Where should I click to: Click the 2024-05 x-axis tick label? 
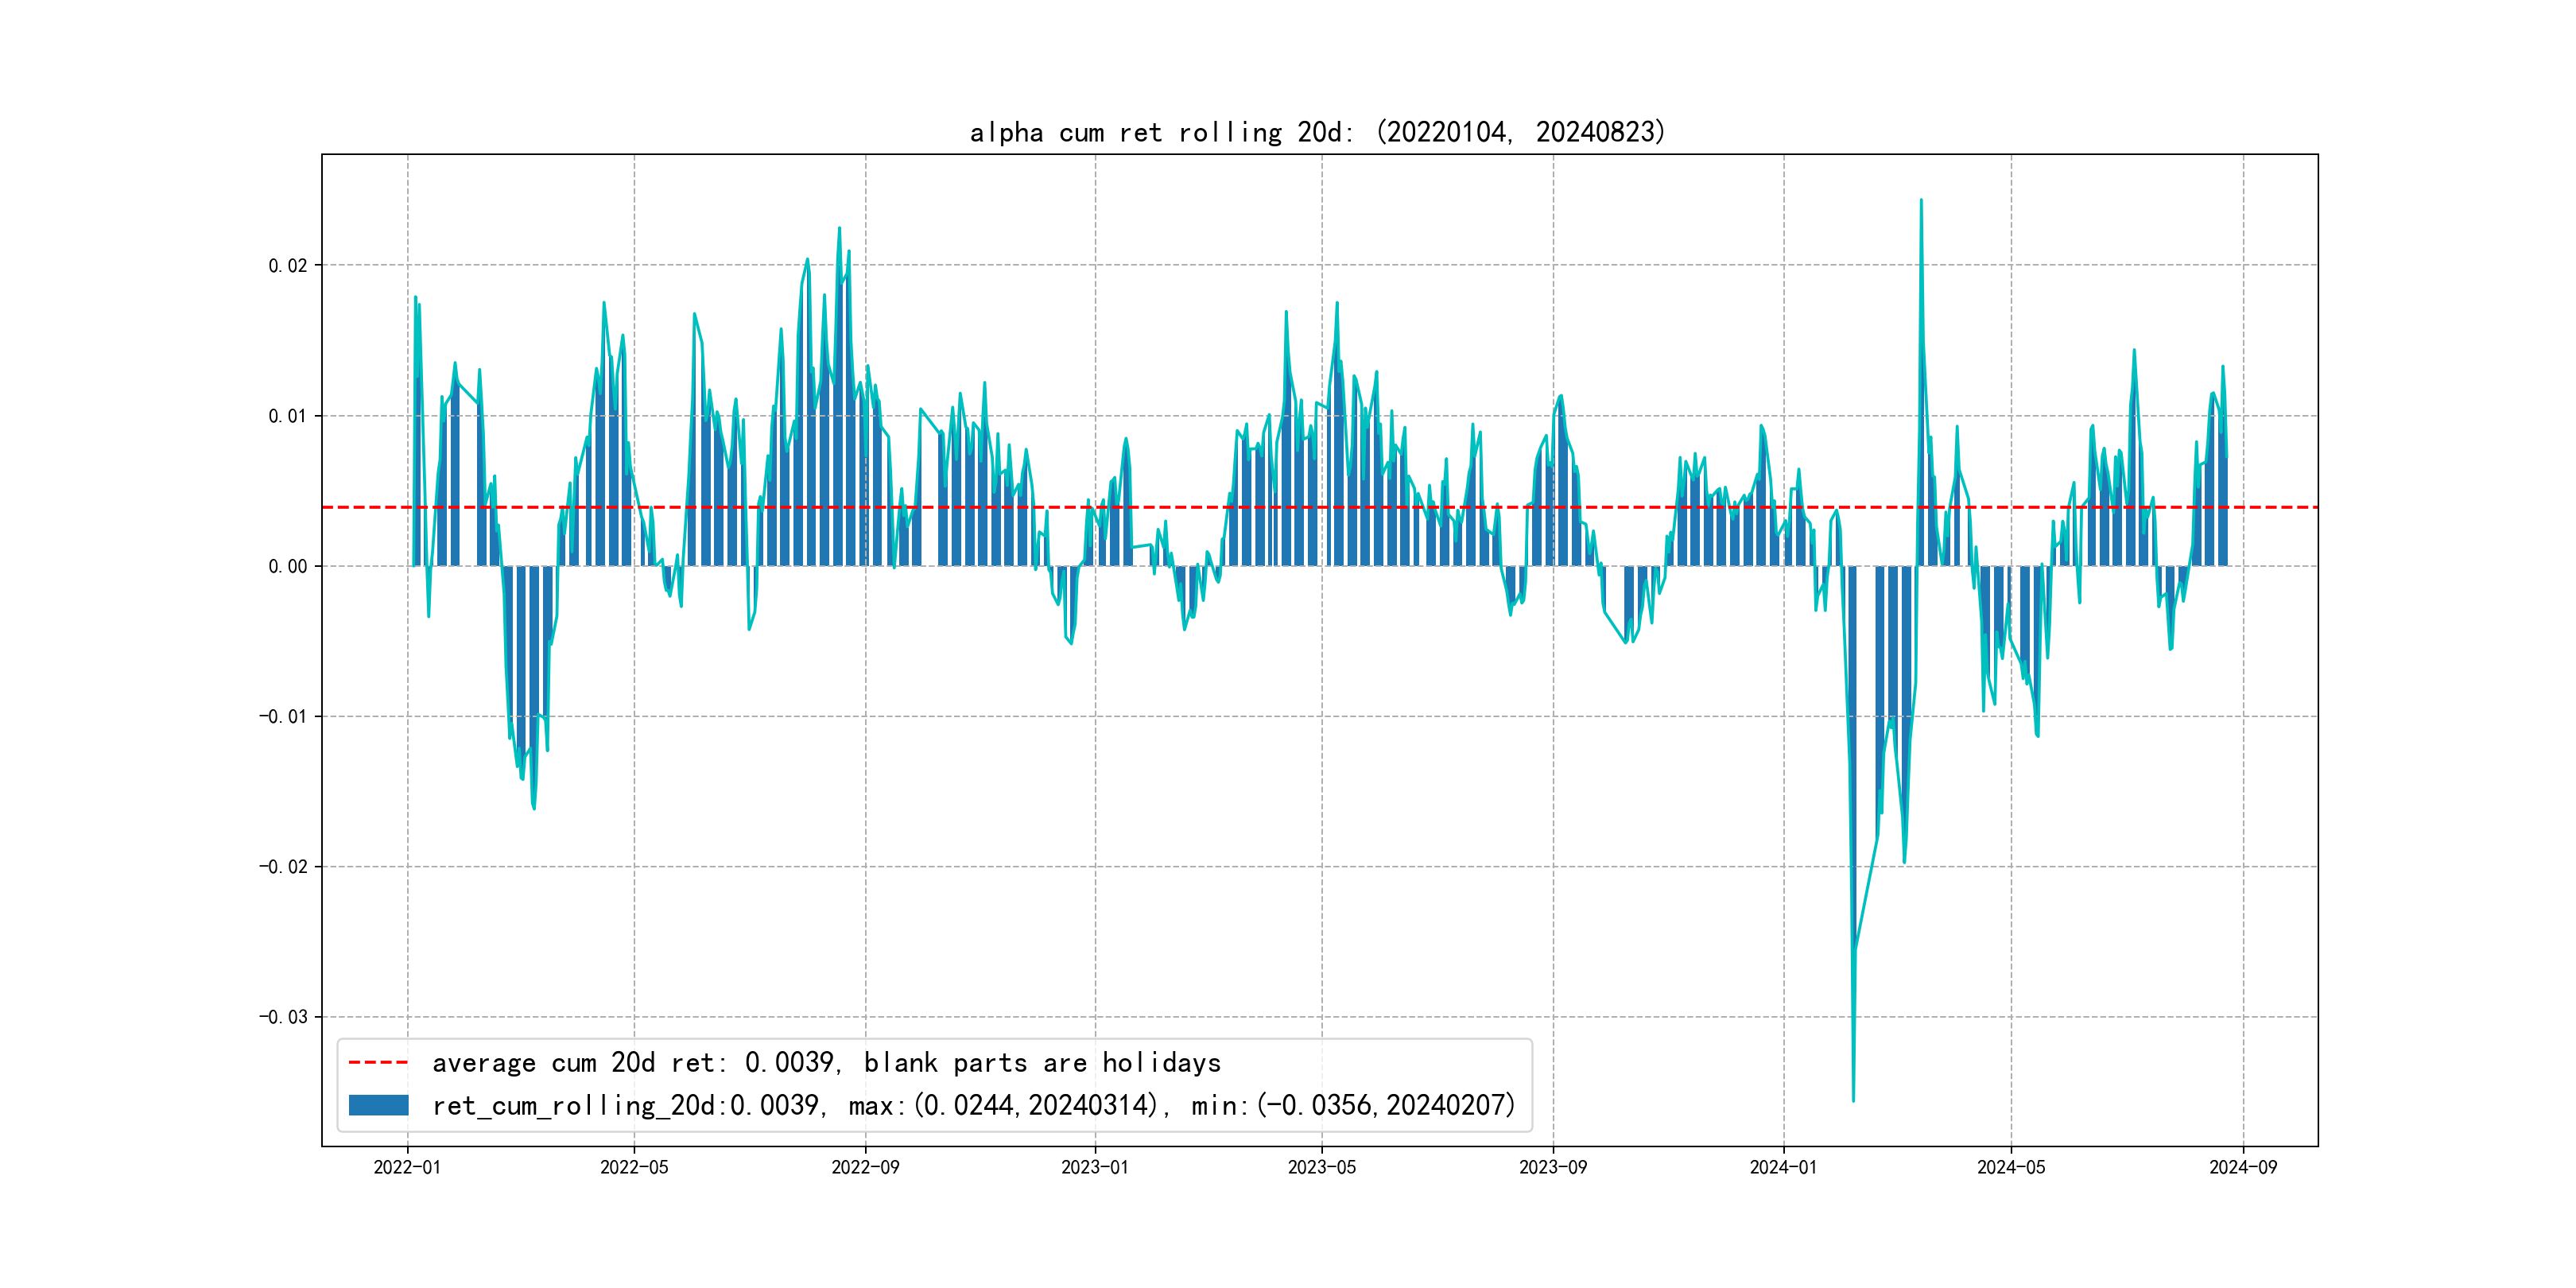click(2010, 1167)
